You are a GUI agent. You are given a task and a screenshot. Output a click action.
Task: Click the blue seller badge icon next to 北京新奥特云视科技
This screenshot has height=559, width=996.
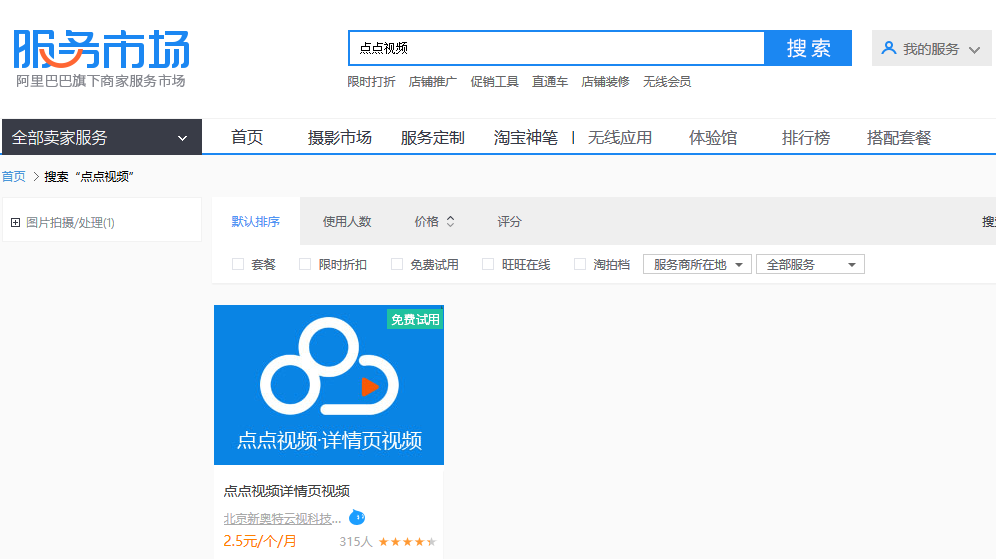click(357, 518)
